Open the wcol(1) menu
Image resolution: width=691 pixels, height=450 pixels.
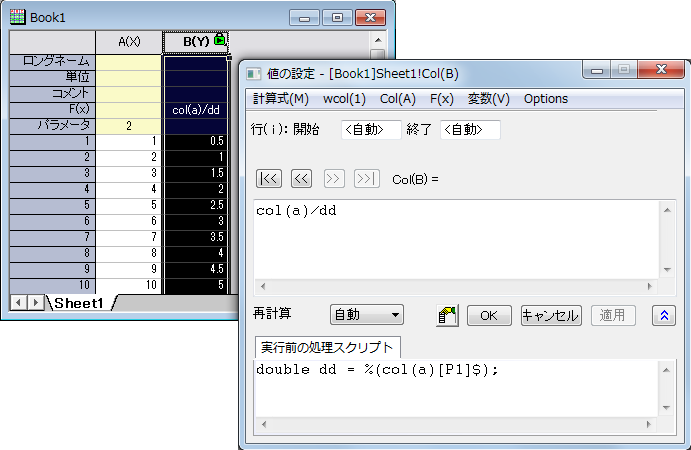[x=344, y=99]
